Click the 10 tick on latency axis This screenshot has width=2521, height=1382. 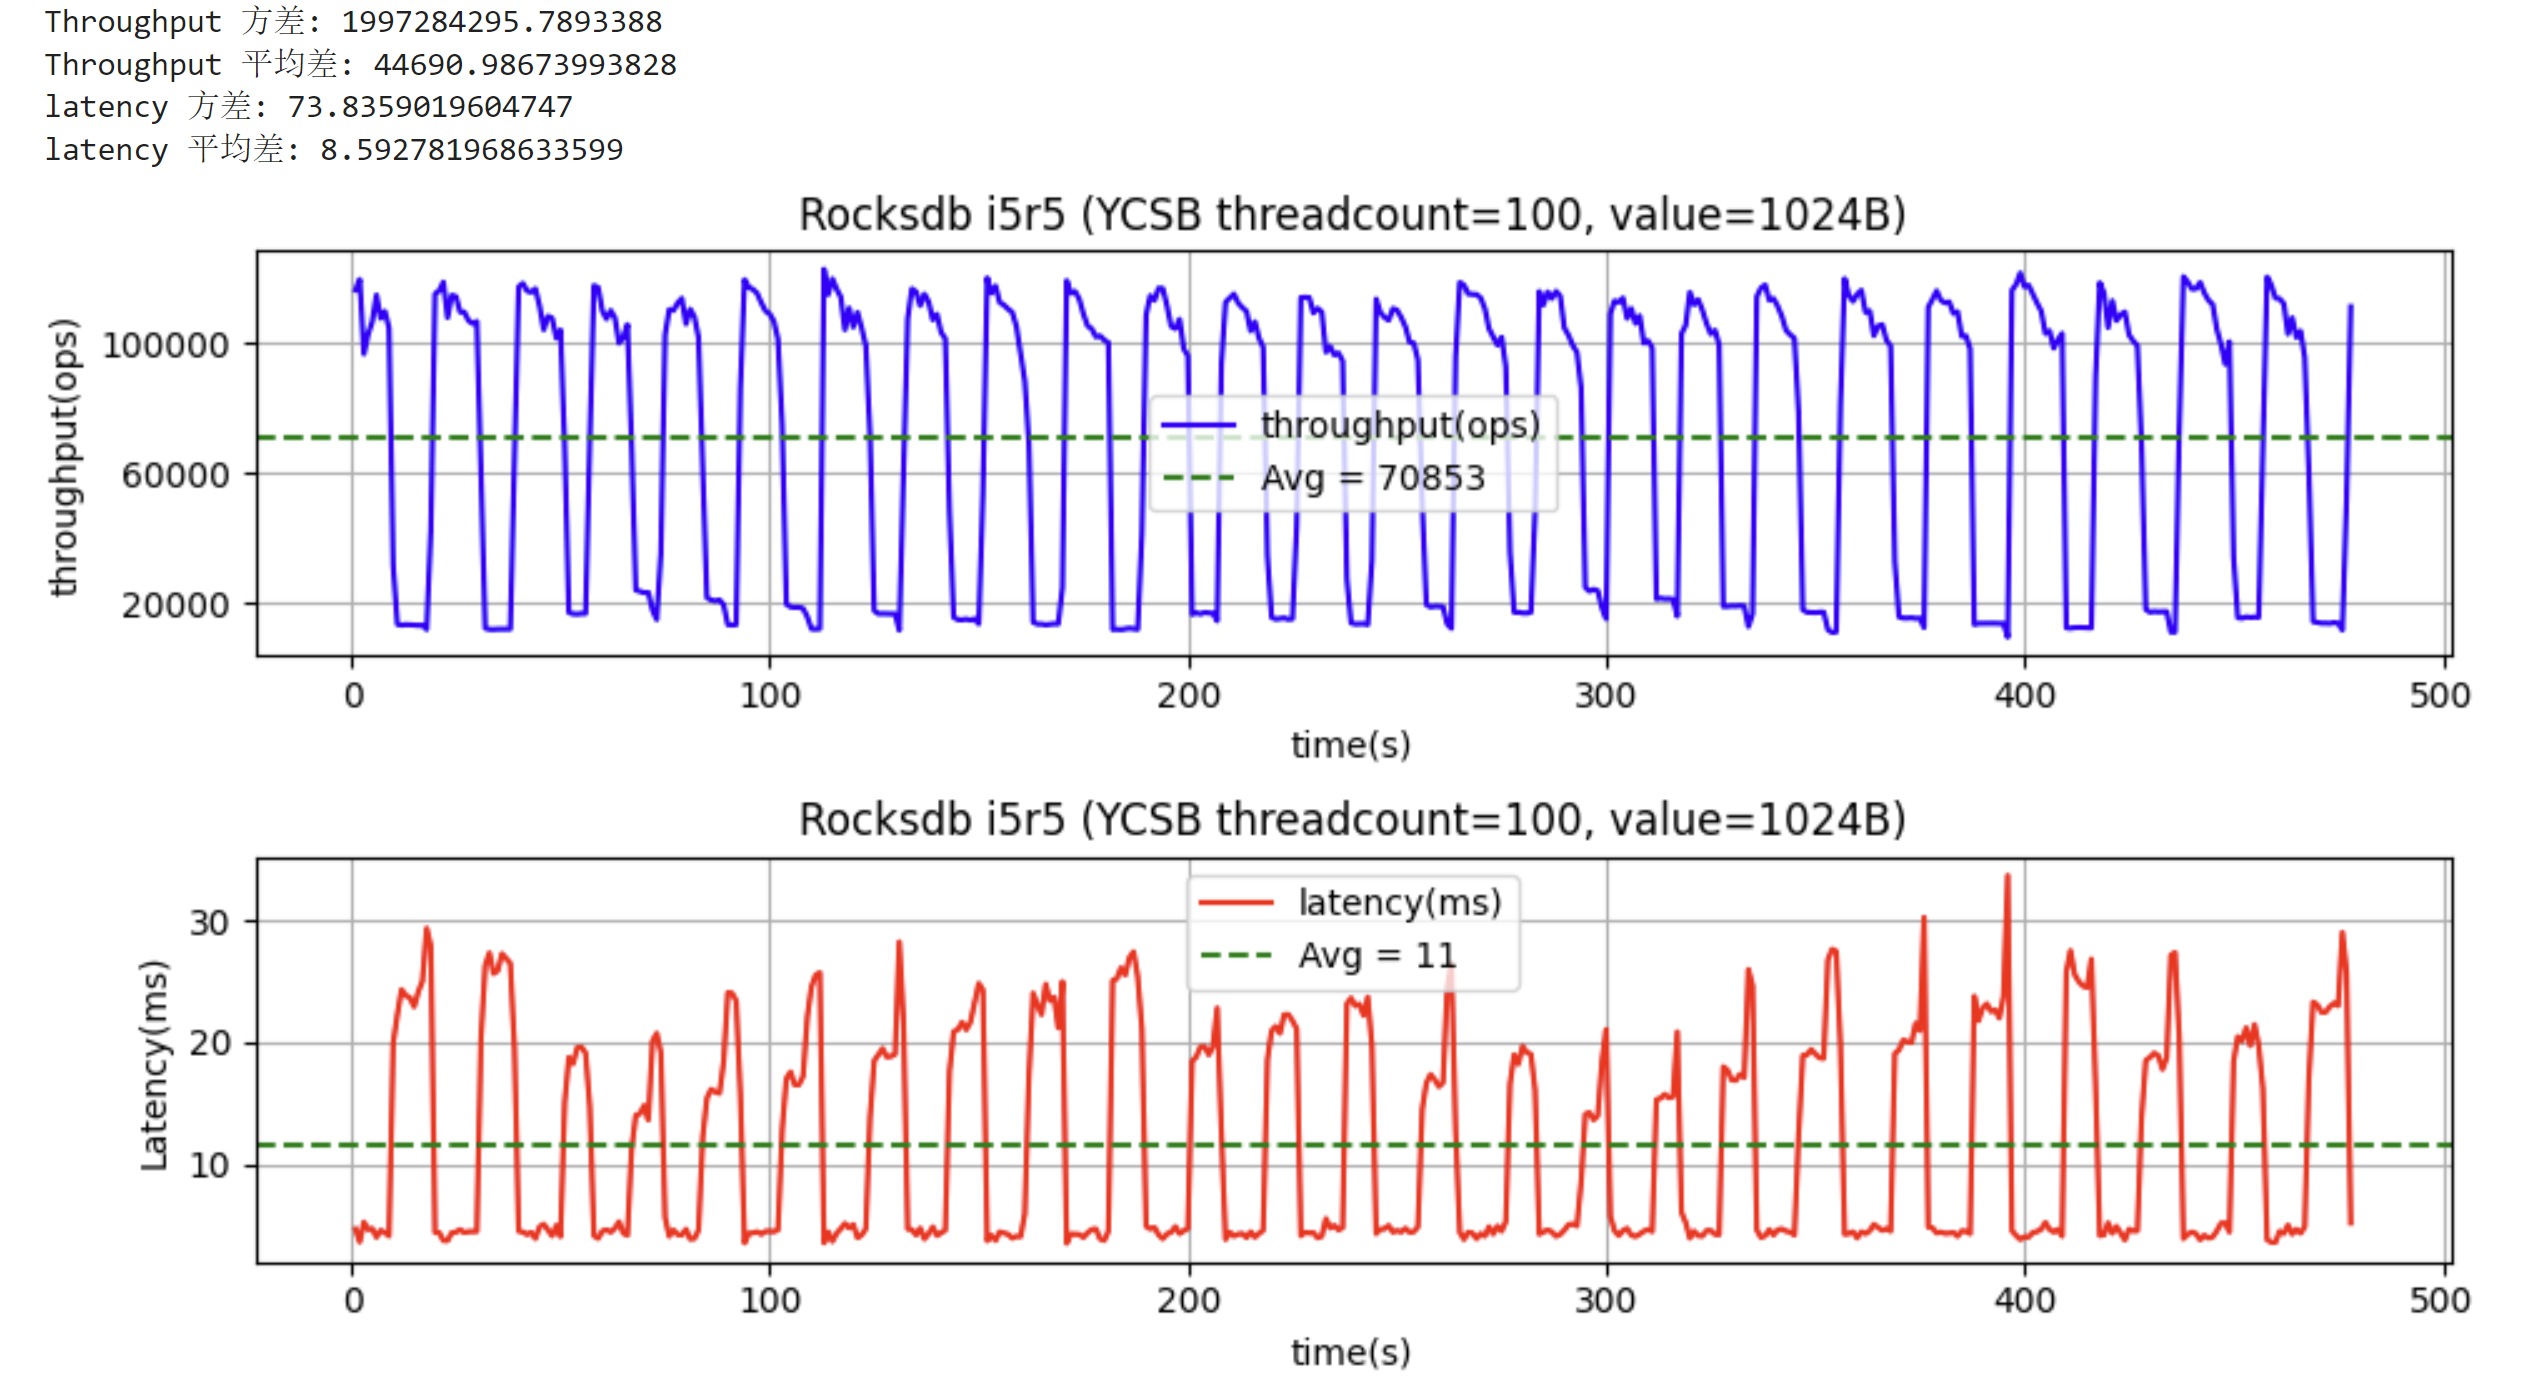[210, 1165]
